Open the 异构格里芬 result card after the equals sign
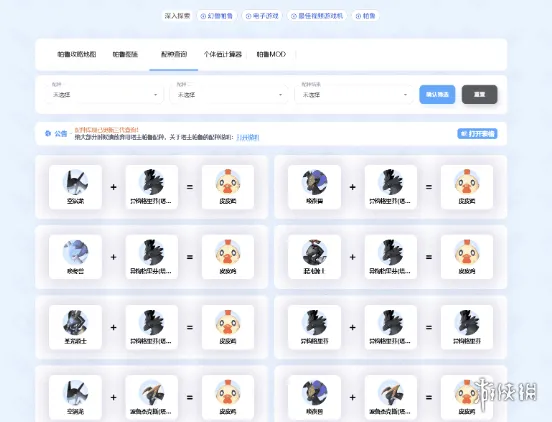The width and height of the screenshot is (552, 422). click(467, 327)
